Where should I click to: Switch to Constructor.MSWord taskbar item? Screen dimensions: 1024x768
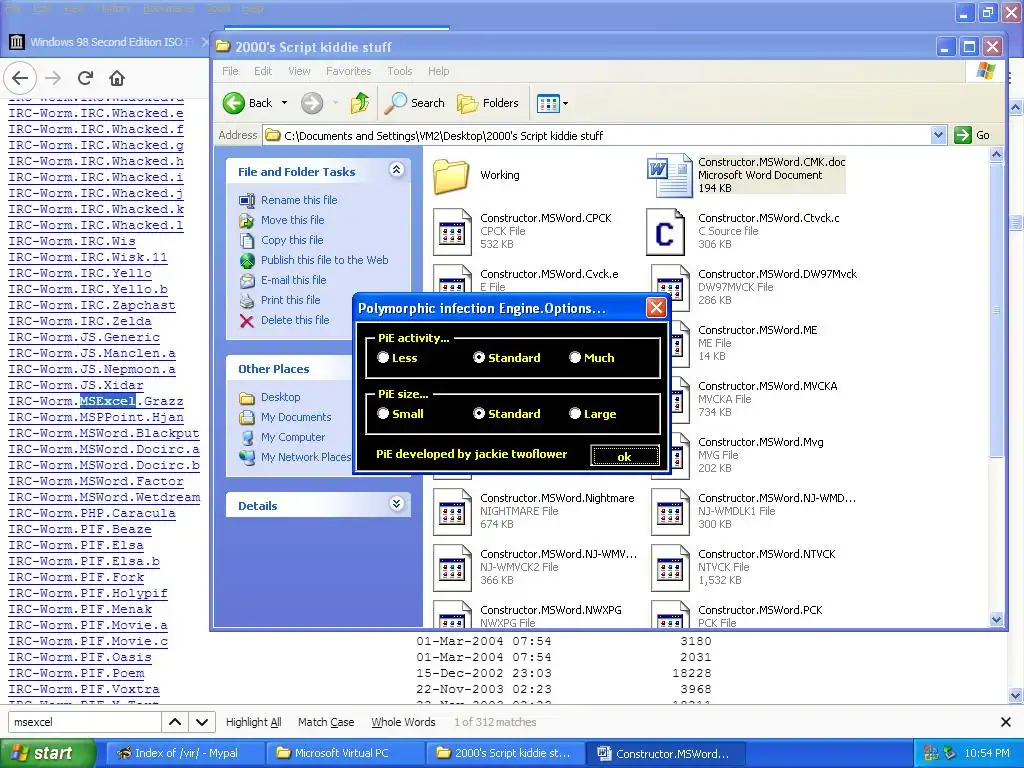pos(664,753)
